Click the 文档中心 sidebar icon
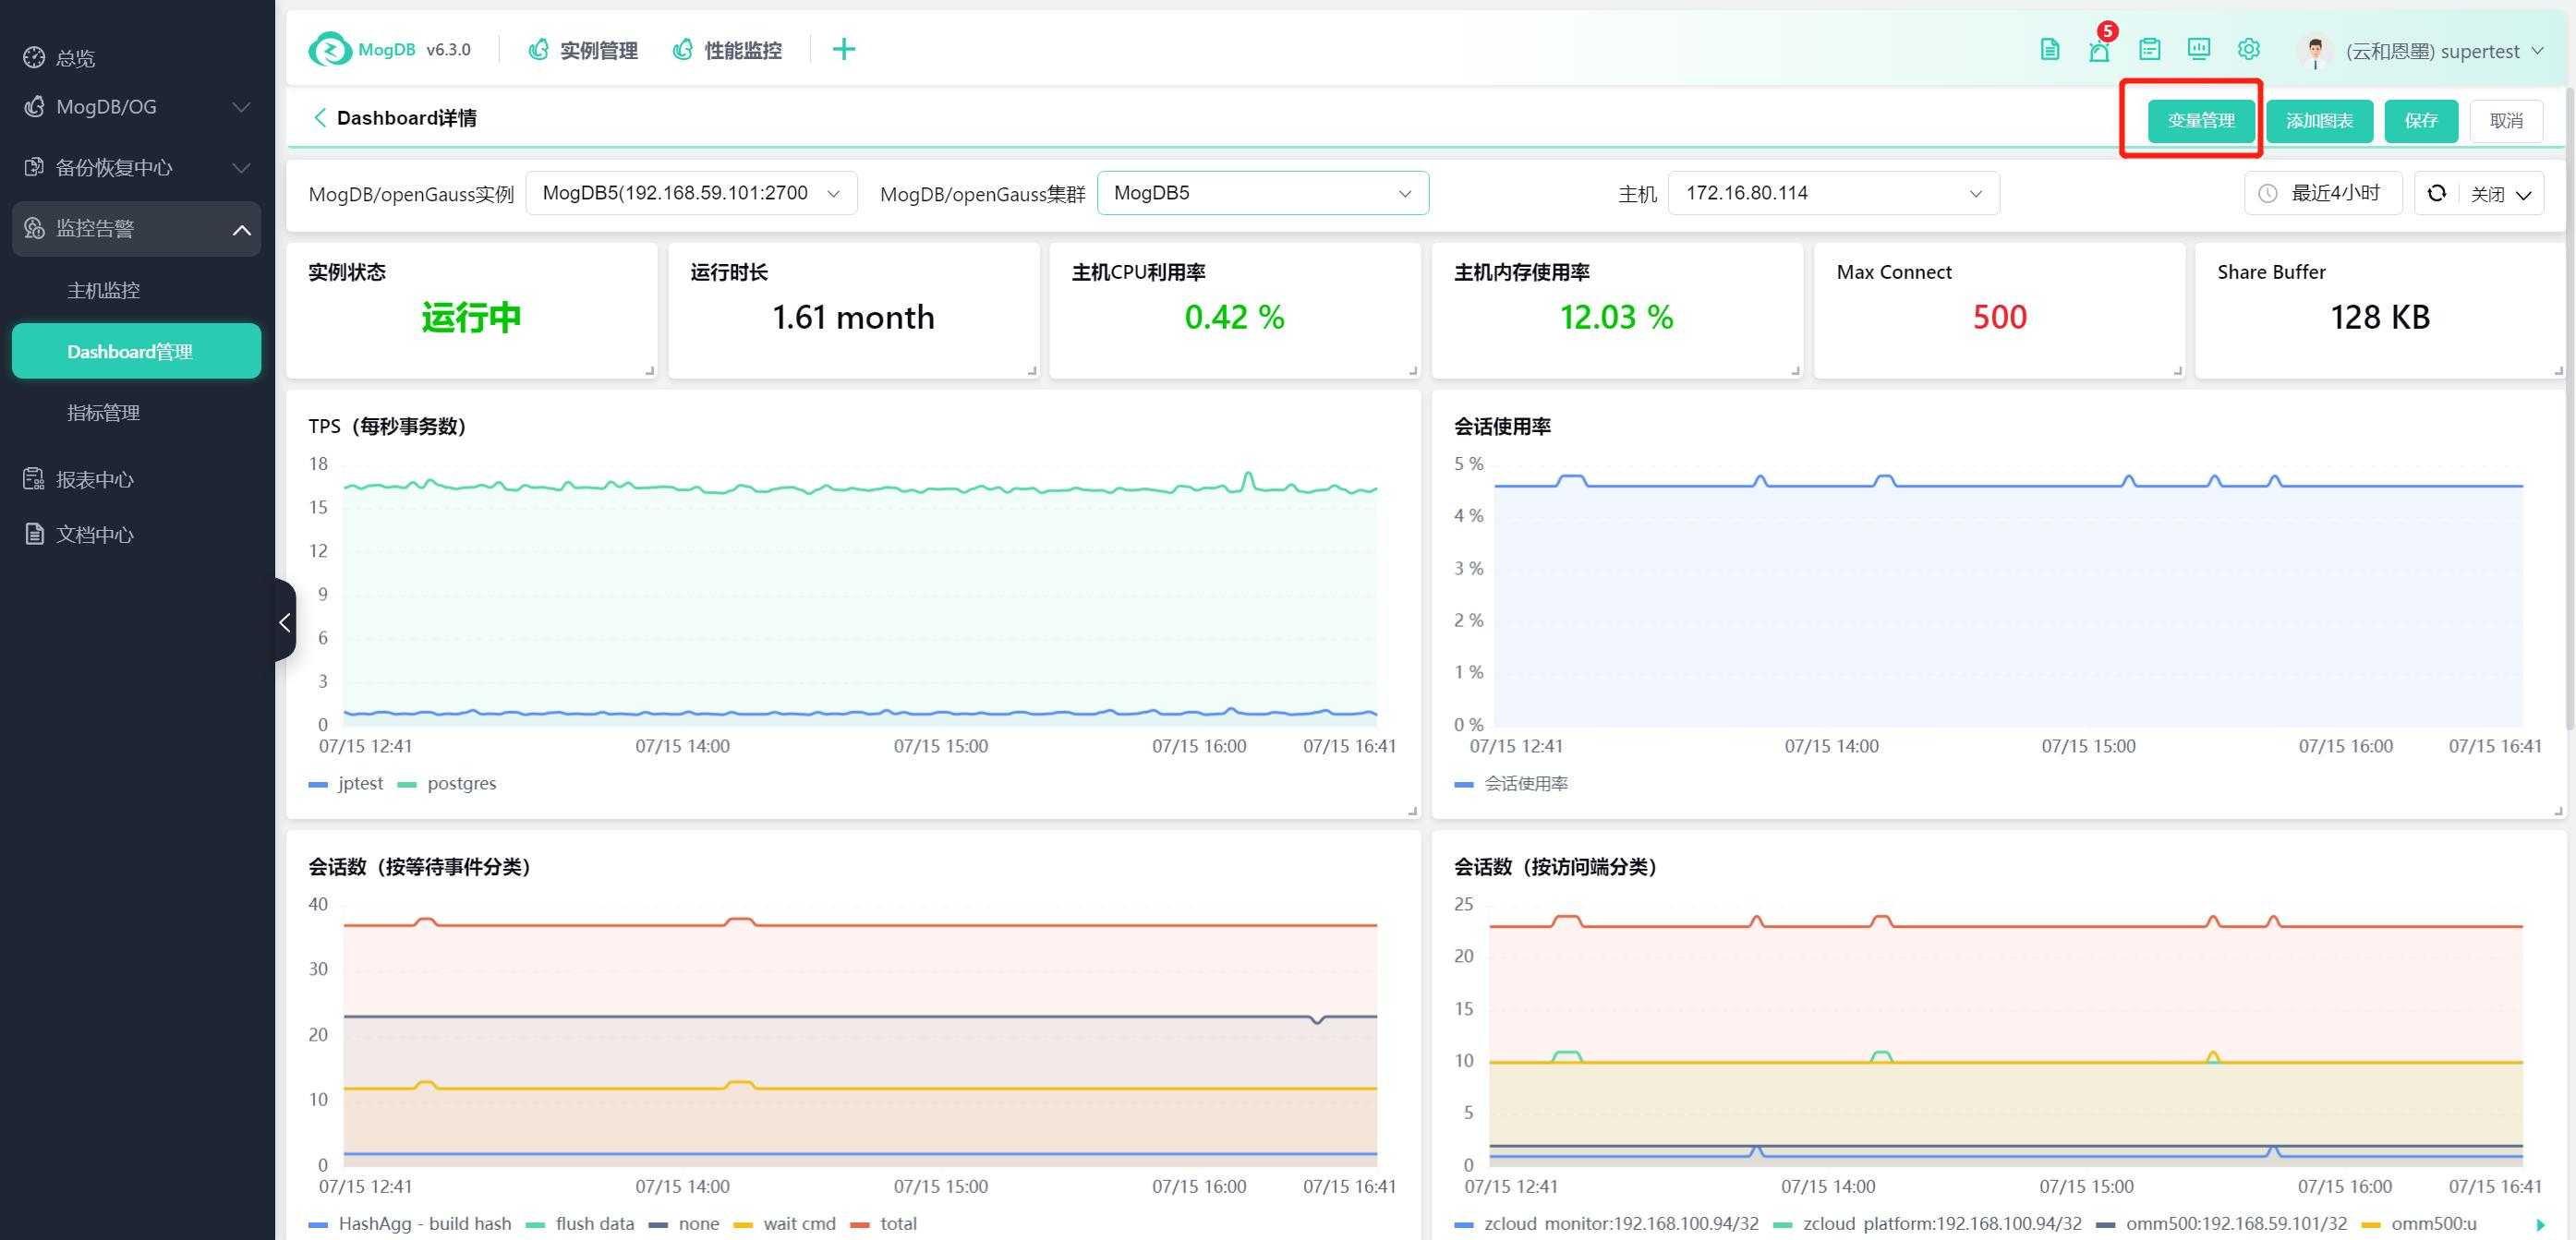The width and height of the screenshot is (2576, 1240). (34, 534)
